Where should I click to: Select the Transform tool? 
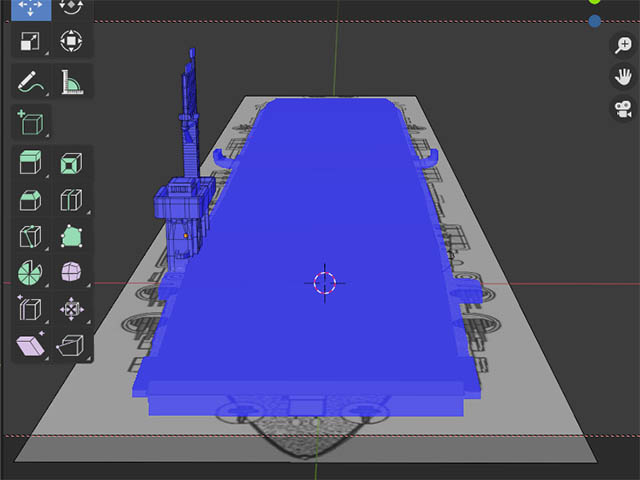coord(71,41)
